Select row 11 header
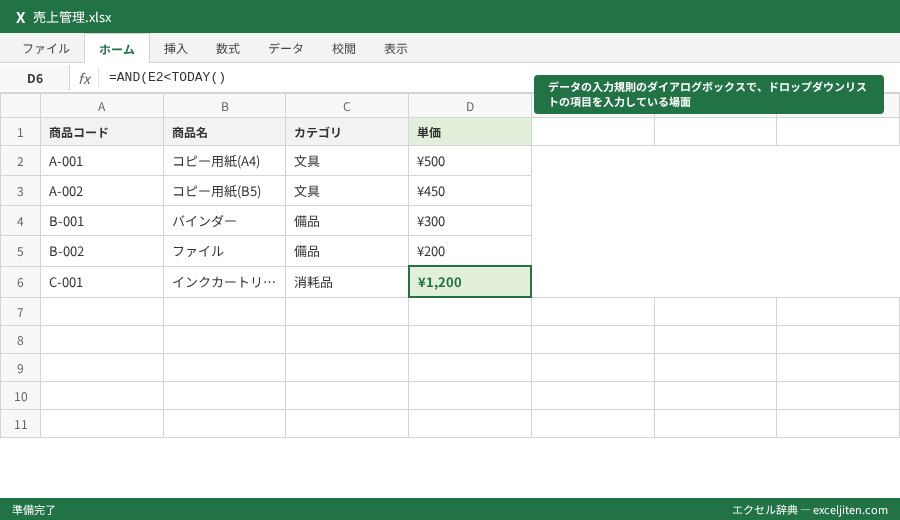900x520 pixels. pos(20,424)
